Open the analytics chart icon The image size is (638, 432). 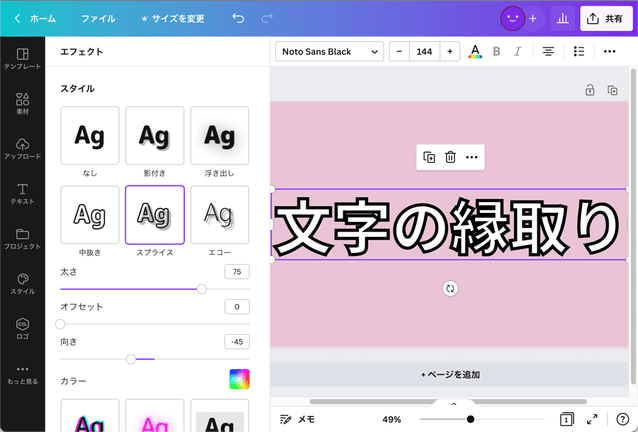click(x=563, y=18)
